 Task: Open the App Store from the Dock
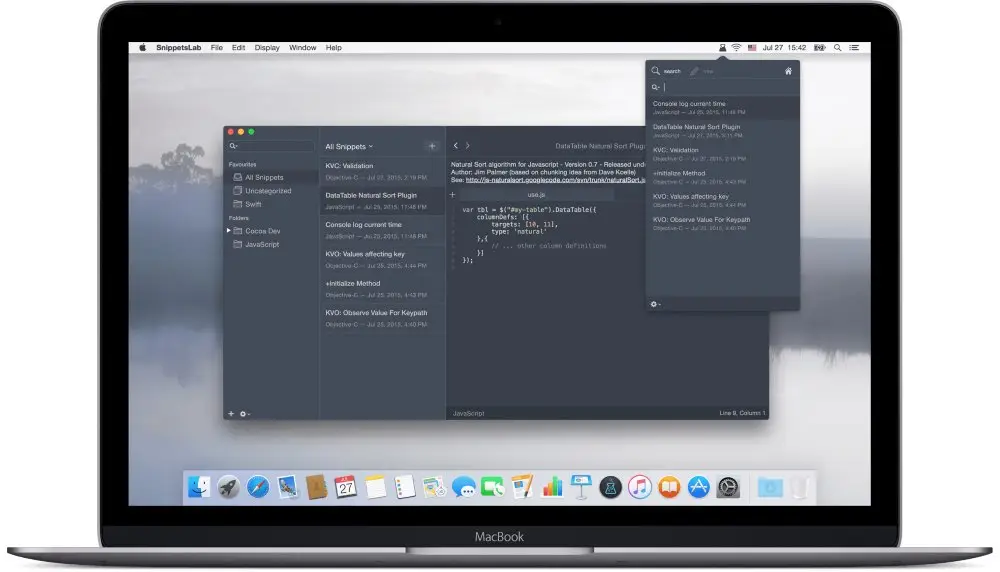click(x=699, y=487)
